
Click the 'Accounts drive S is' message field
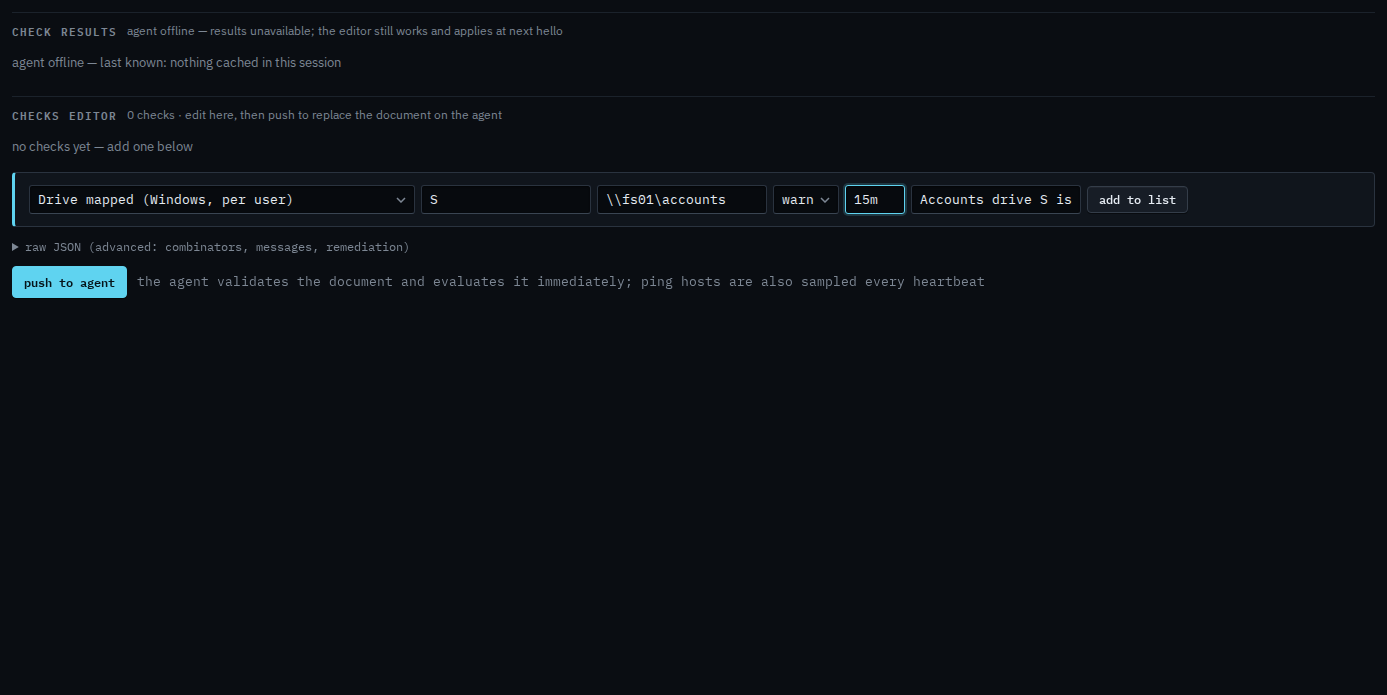point(996,199)
